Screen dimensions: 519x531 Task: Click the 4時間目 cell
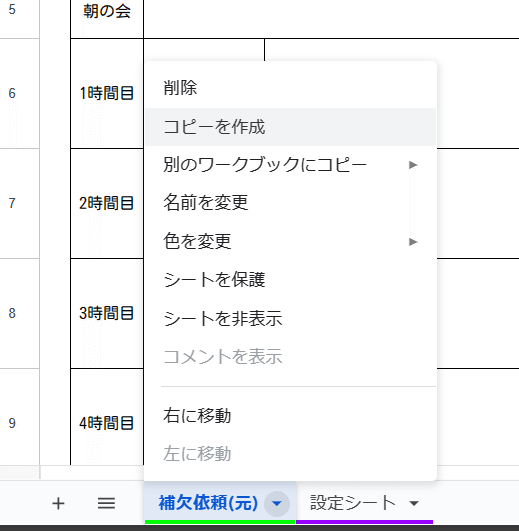click(x=107, y=417)
